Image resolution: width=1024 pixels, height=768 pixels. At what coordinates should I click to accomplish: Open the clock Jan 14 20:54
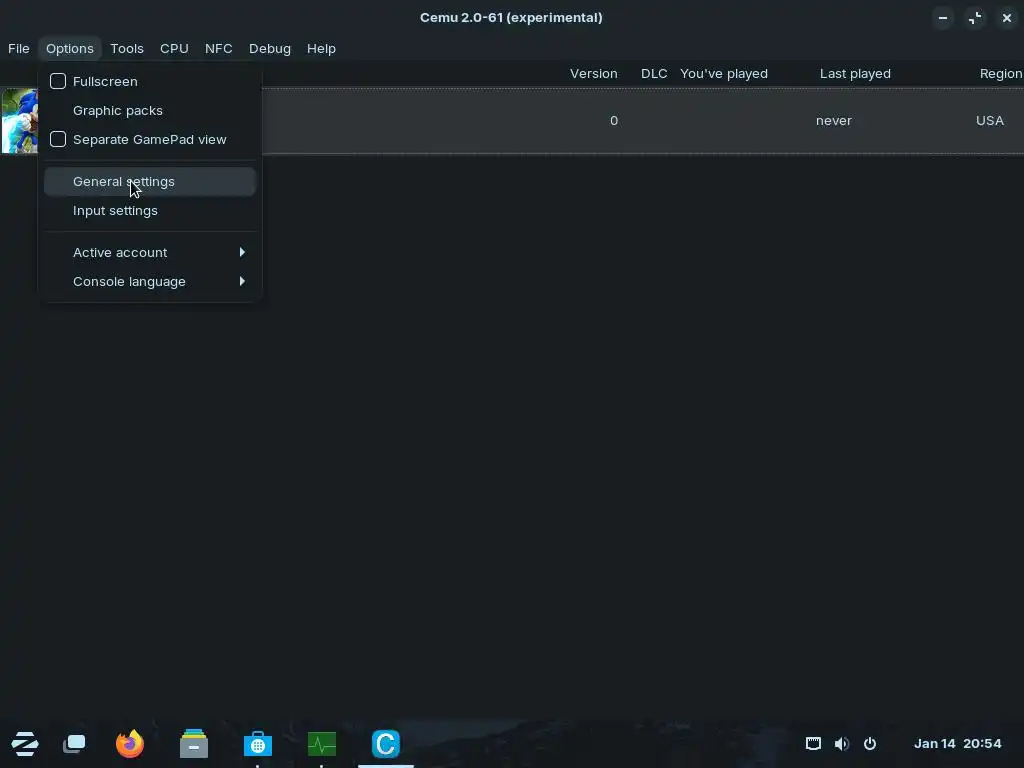[x=957, y=744]
